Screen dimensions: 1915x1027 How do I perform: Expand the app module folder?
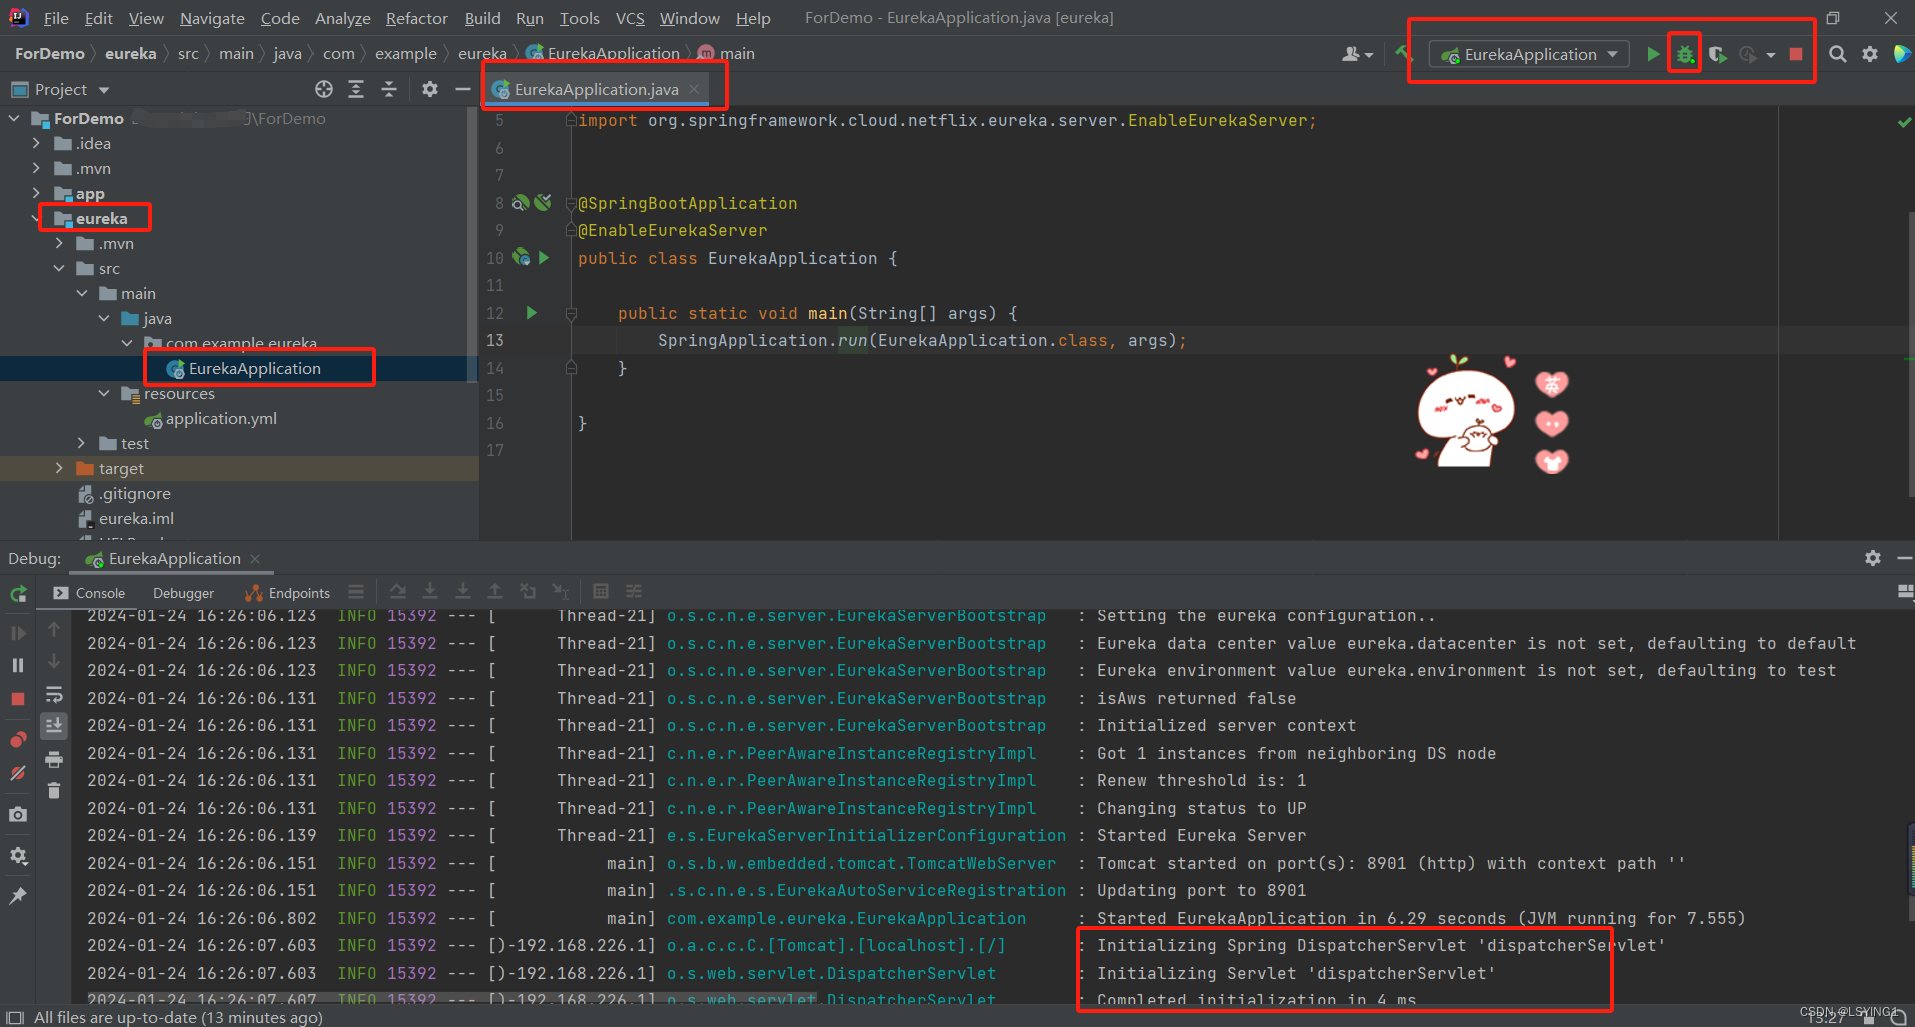(x=37, y=193)
